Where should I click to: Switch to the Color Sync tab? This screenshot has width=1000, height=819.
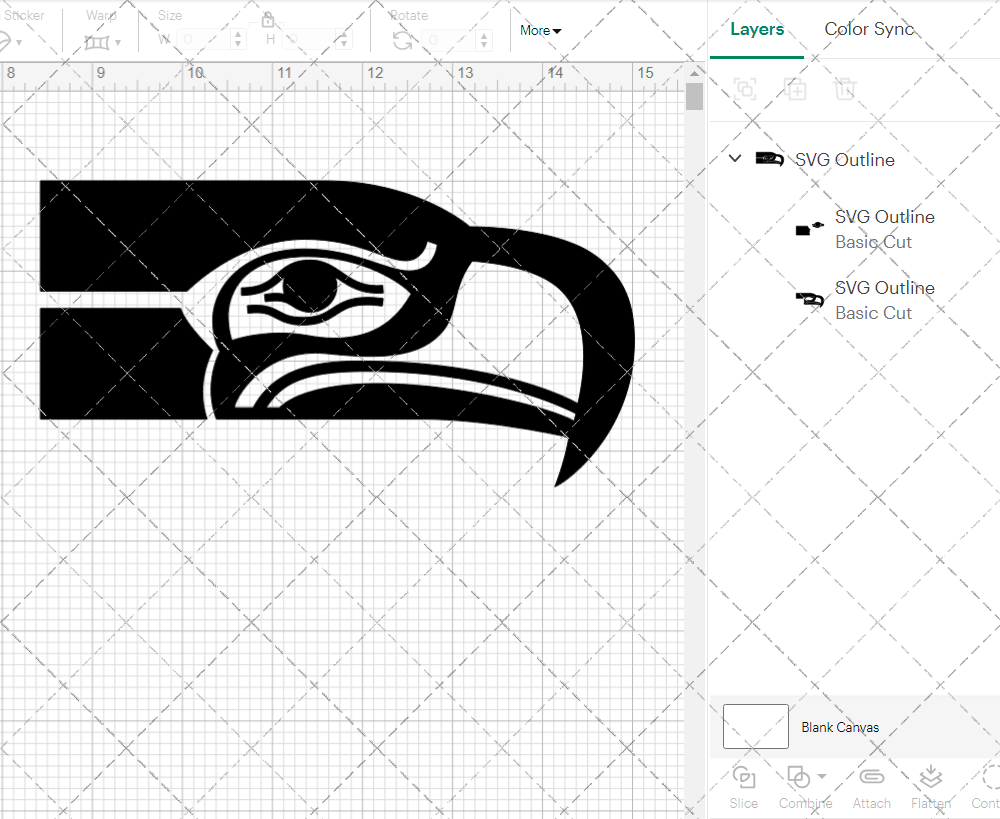point(869,29)
